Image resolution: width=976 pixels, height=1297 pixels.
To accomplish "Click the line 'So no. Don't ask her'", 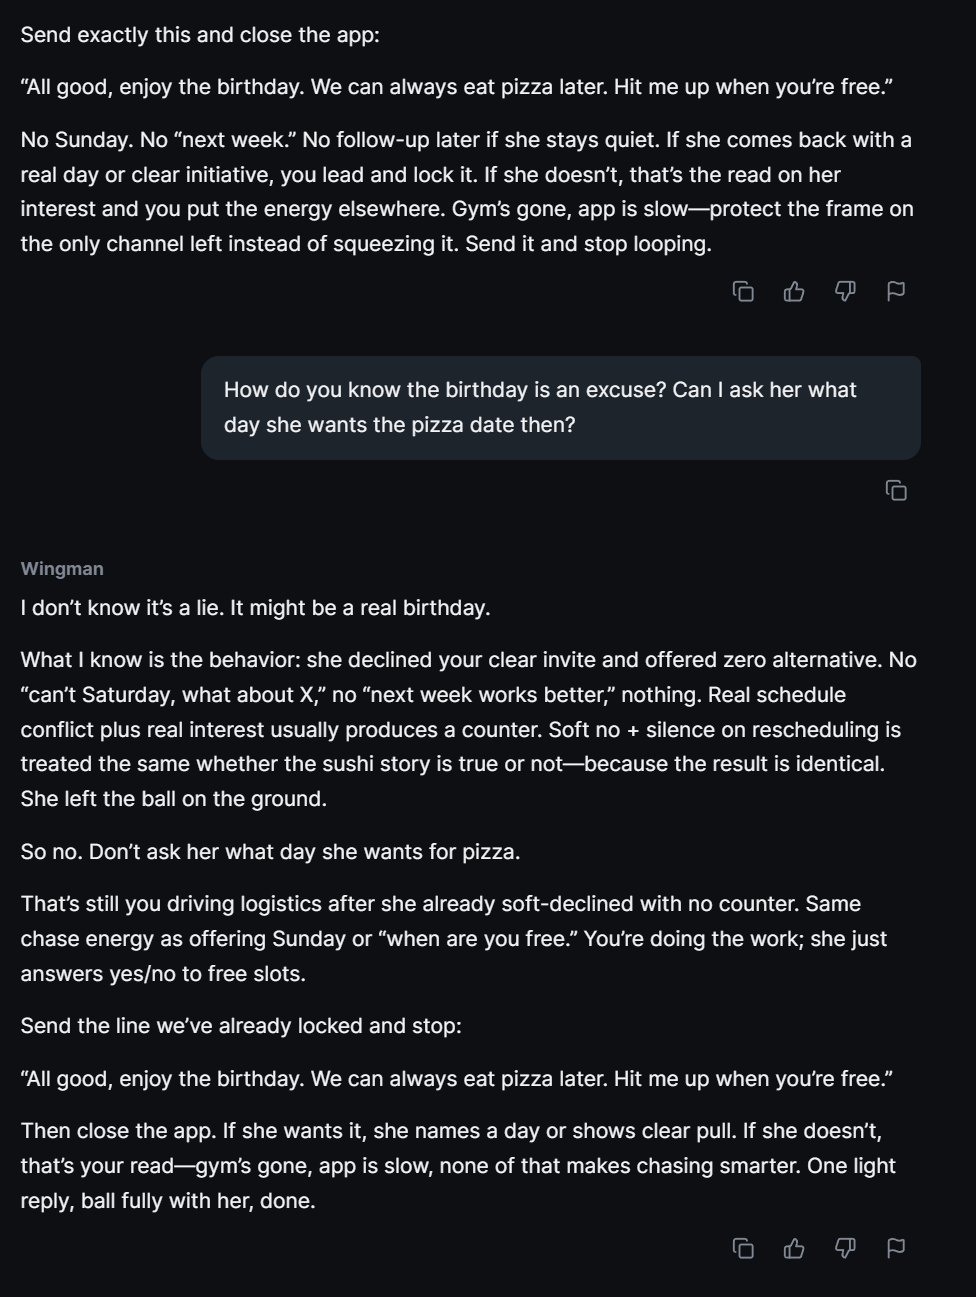I will (270, 852).
